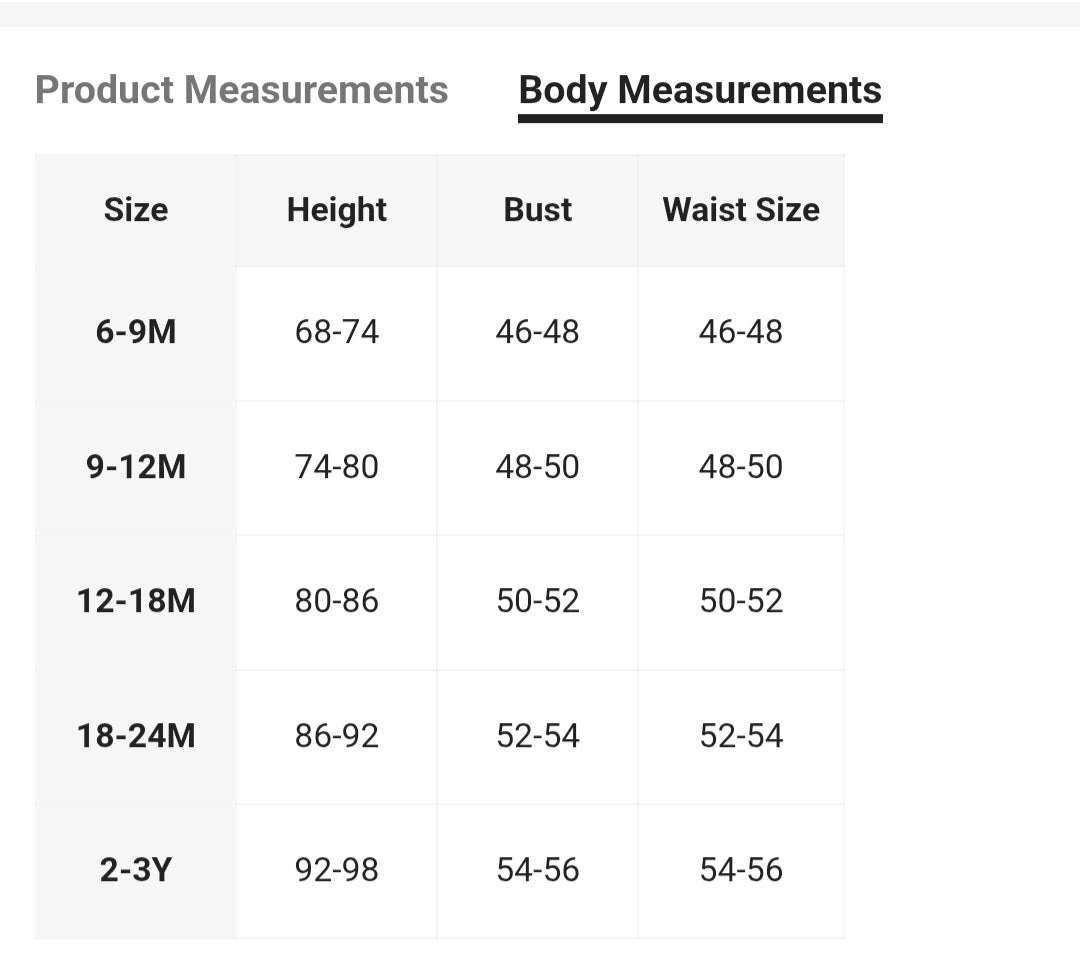Click the 46-48 bust cell
This screenshot has height=962, width=1080.
pyautogui.click(x=538, y=332)
